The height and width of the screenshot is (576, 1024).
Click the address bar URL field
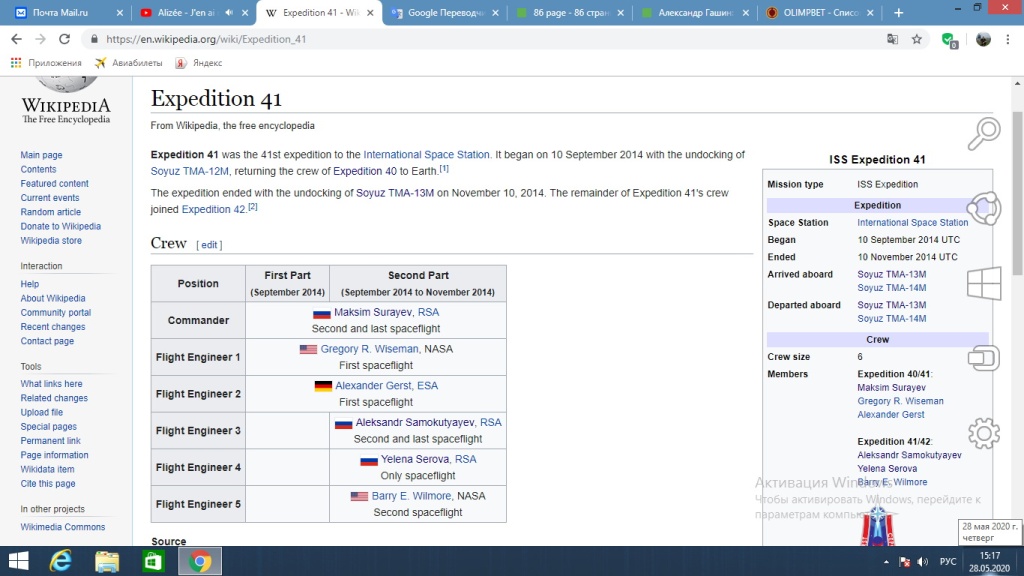coord(483,39)
